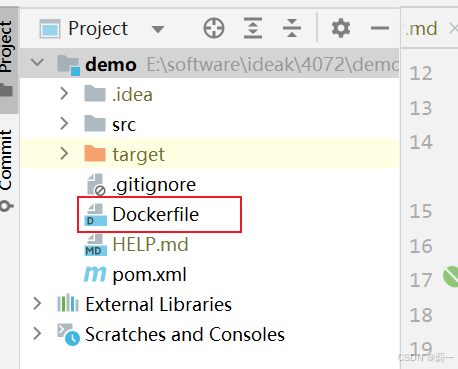The width and height of the screenshot is (458, 369).
Task: Click the Project title label
Action: pyautogui.click(x=98, y=29)
